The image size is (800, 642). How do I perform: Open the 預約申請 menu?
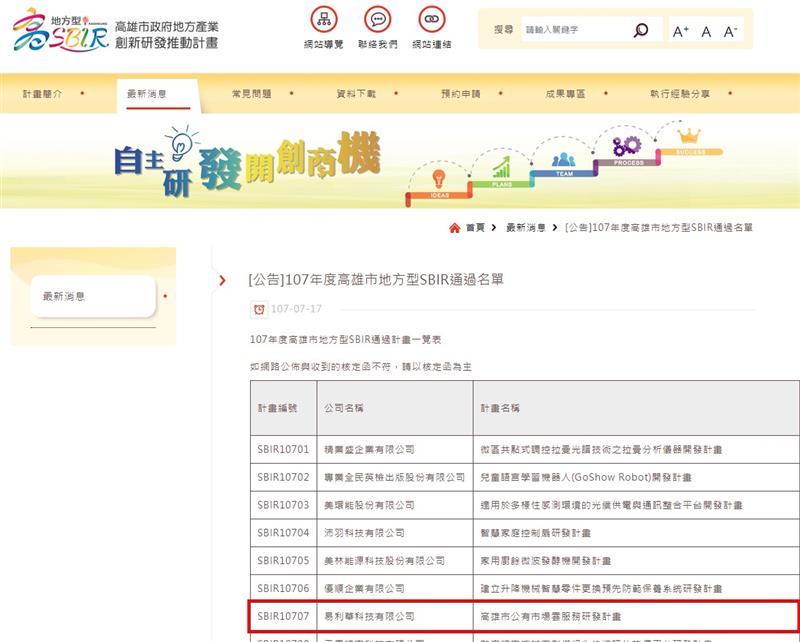click(461, 94)
